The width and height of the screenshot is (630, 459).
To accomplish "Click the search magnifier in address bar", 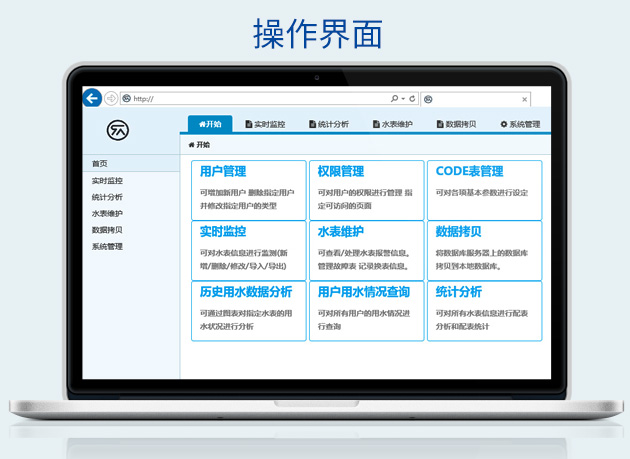I will (395, 99).
